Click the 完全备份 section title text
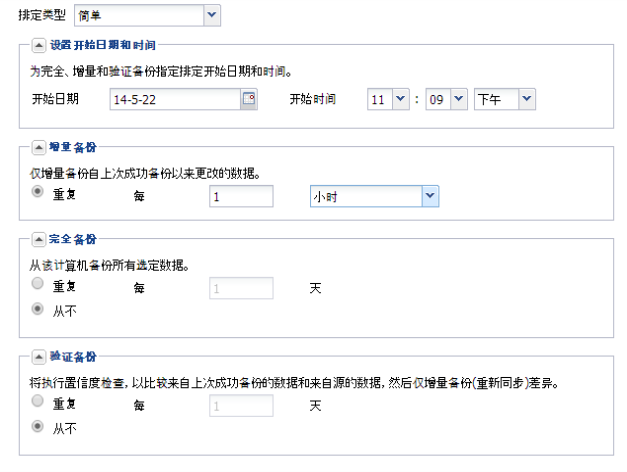627x472 pixels. pyautogui.click(x=69, y=242)
